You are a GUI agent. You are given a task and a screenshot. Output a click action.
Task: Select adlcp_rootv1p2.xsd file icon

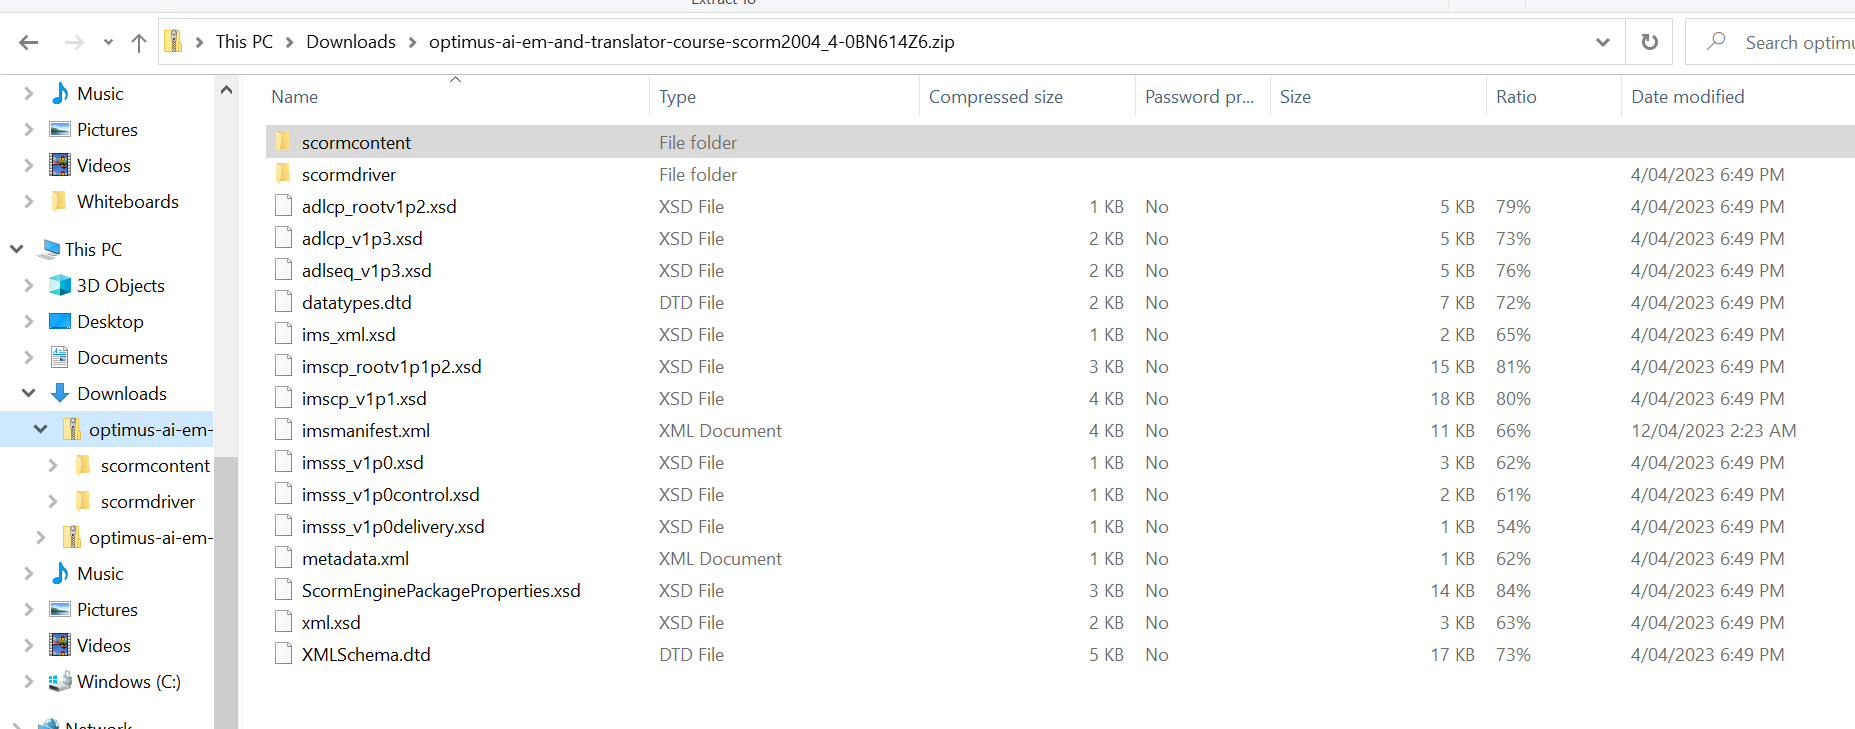(283, 205)
